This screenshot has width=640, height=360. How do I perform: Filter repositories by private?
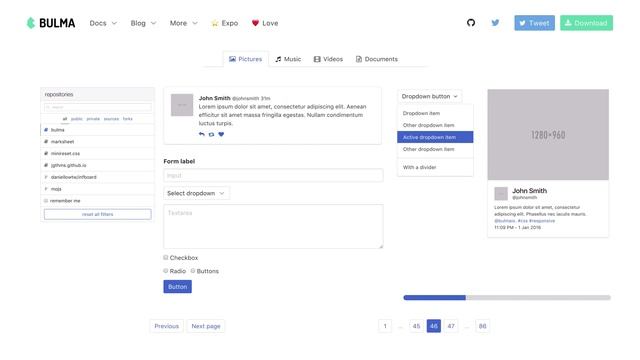point(93,119)
